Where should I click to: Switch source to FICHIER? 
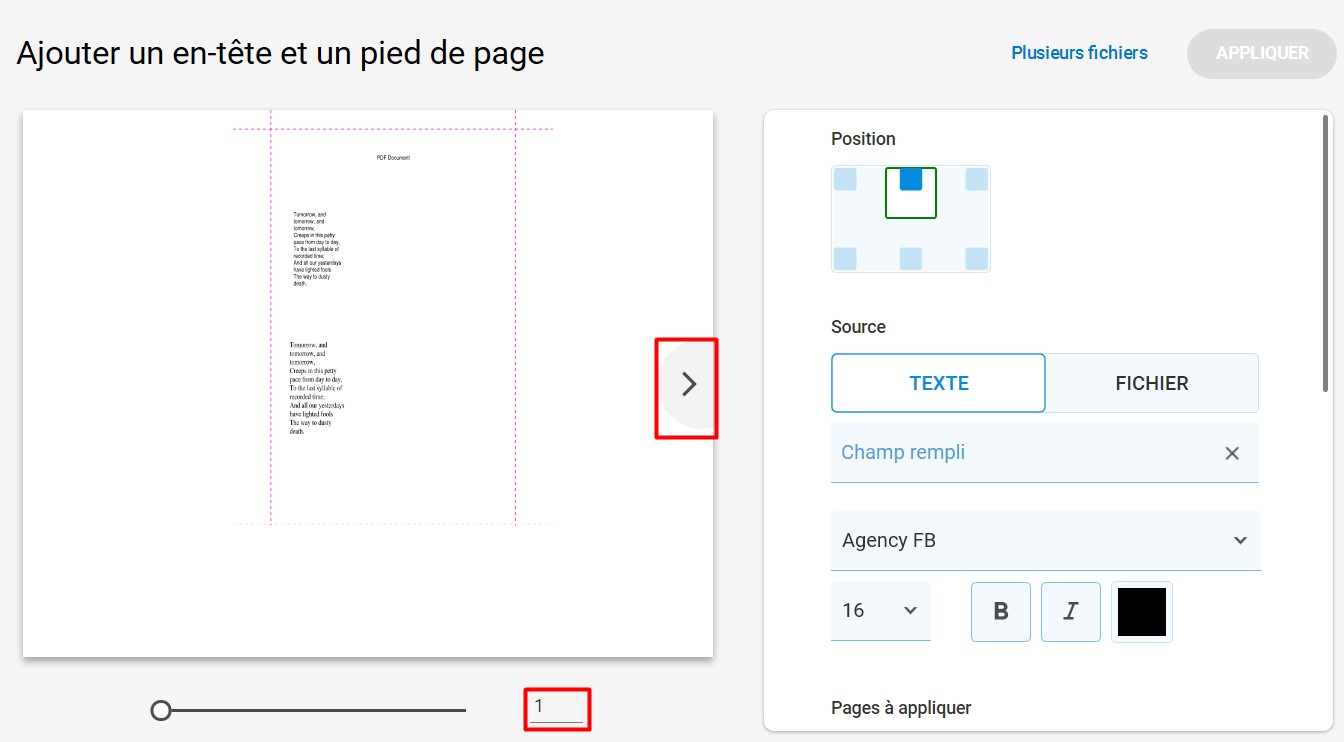[x=1152, y=383]
